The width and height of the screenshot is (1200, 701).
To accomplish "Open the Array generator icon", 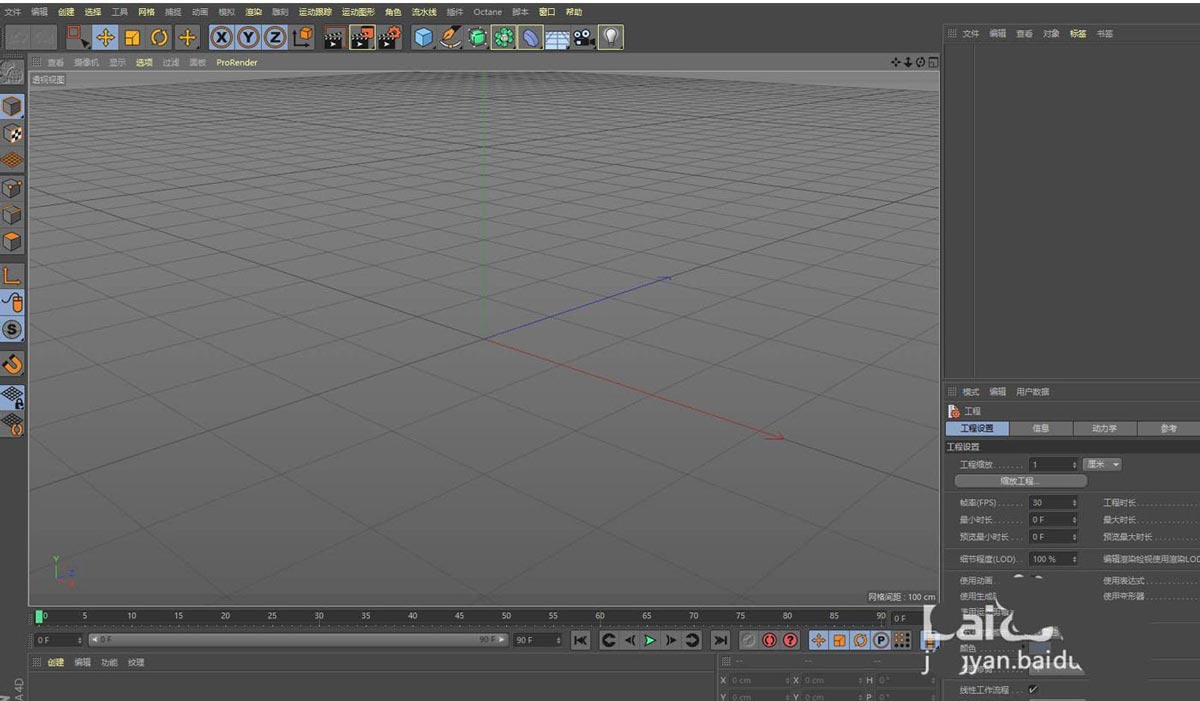I will pos(504,38).
